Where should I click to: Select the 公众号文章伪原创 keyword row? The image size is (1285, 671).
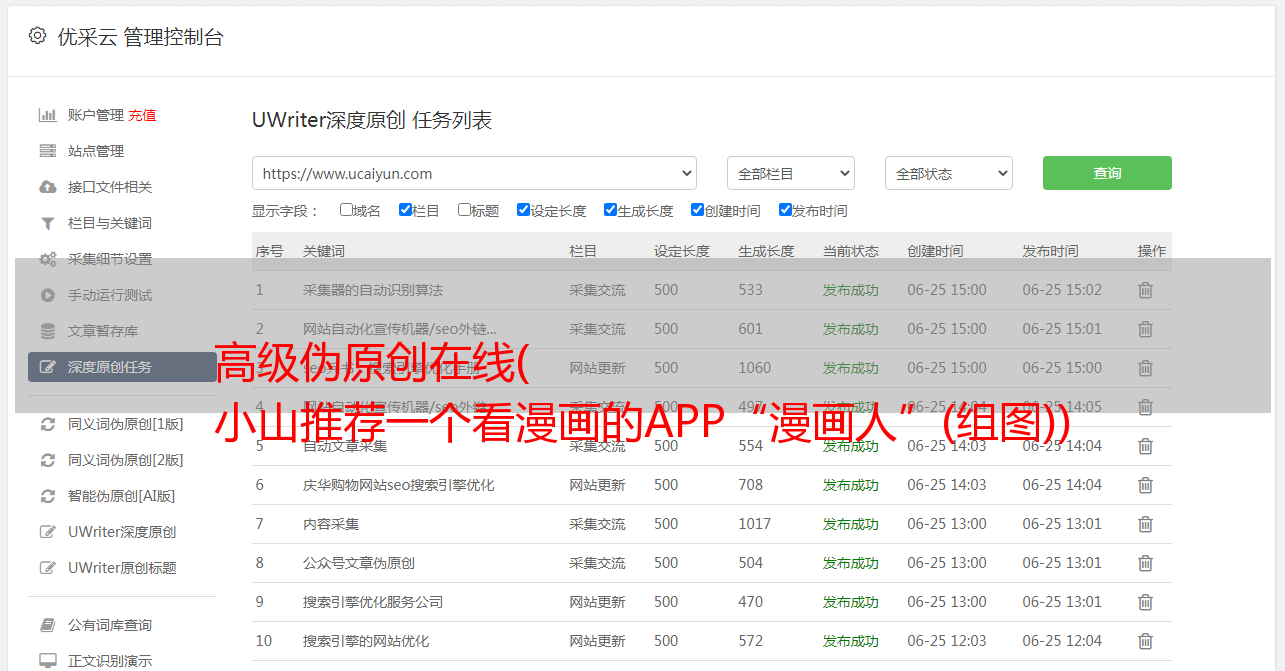(x=359, y=563)
